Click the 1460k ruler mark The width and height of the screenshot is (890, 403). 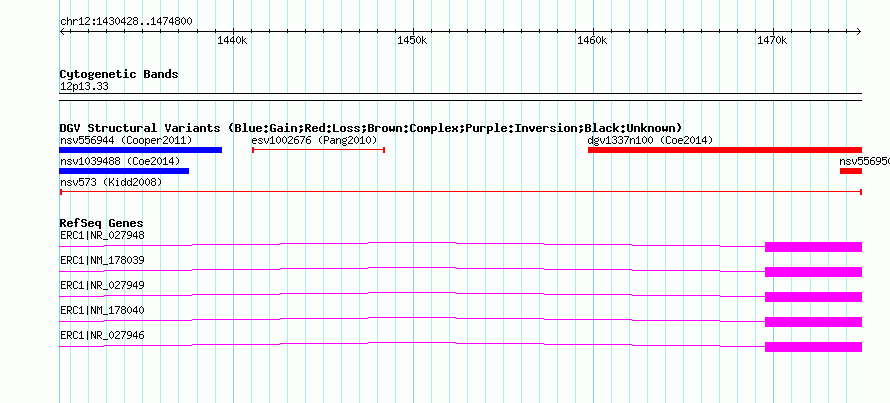593,41
